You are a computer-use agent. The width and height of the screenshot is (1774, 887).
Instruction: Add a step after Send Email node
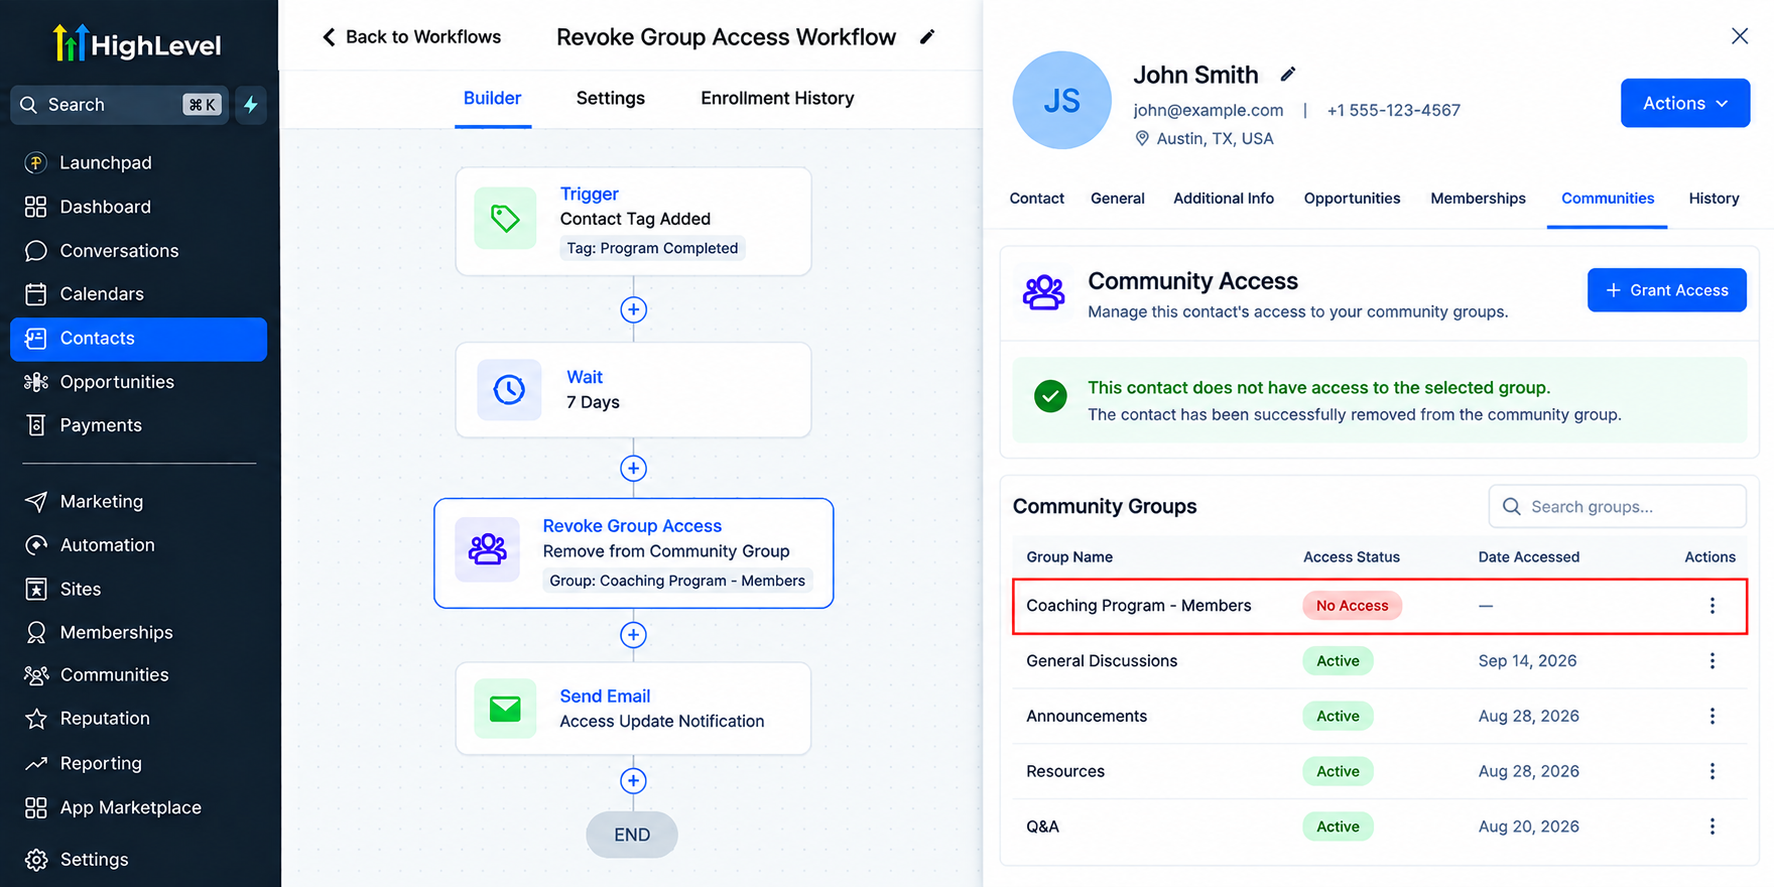pos(633,781)
